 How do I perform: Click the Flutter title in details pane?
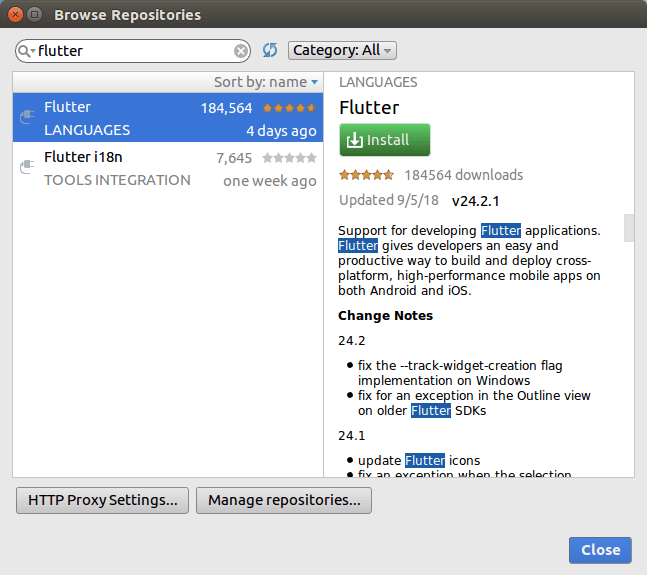(x=369, y=108)
